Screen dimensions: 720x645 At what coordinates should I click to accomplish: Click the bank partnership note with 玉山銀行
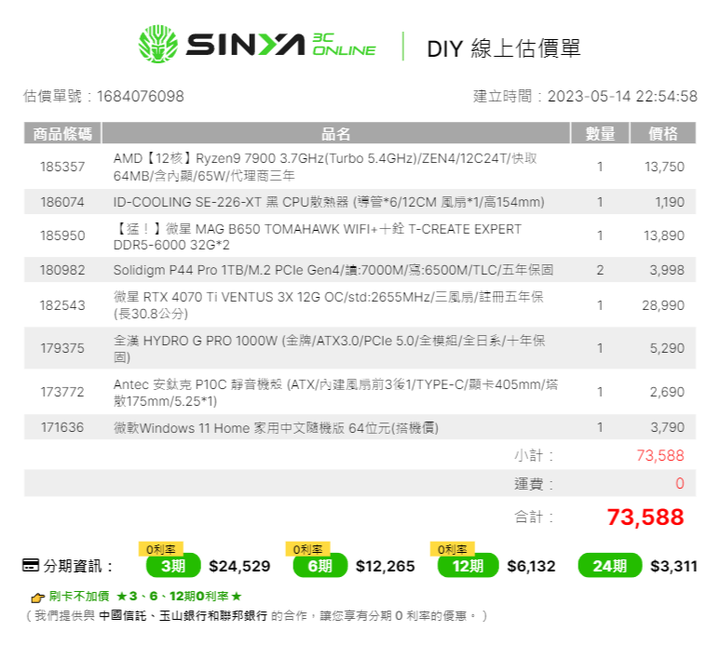(256, 616)
